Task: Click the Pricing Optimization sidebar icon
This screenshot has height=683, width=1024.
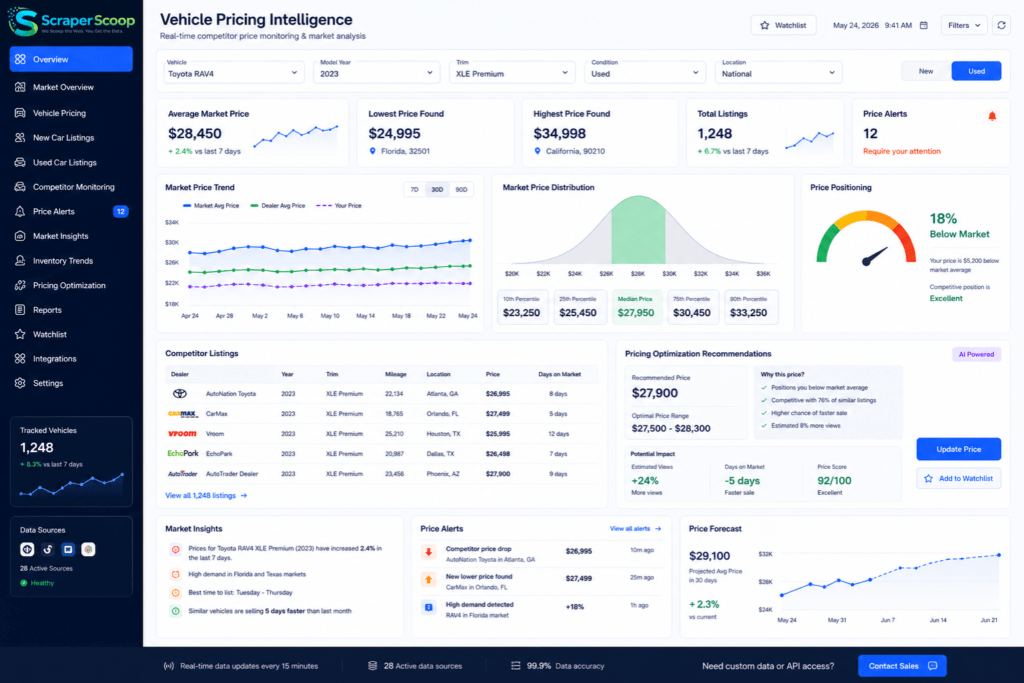Action: point(20,285)
